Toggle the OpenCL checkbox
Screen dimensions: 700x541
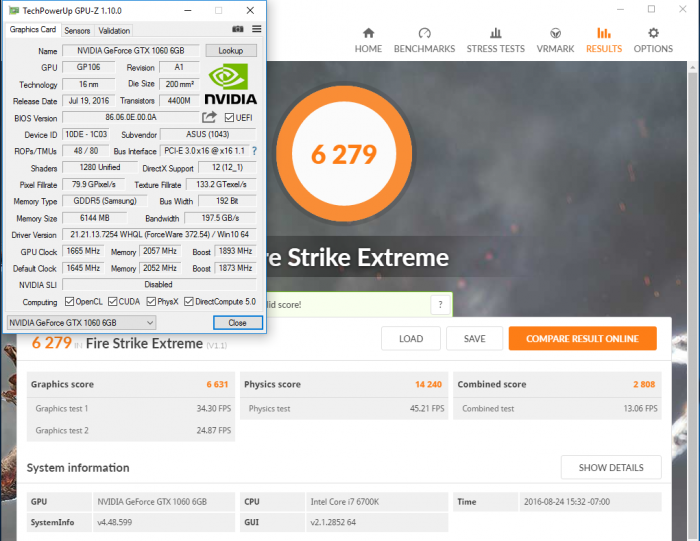[x=69, y=302]
